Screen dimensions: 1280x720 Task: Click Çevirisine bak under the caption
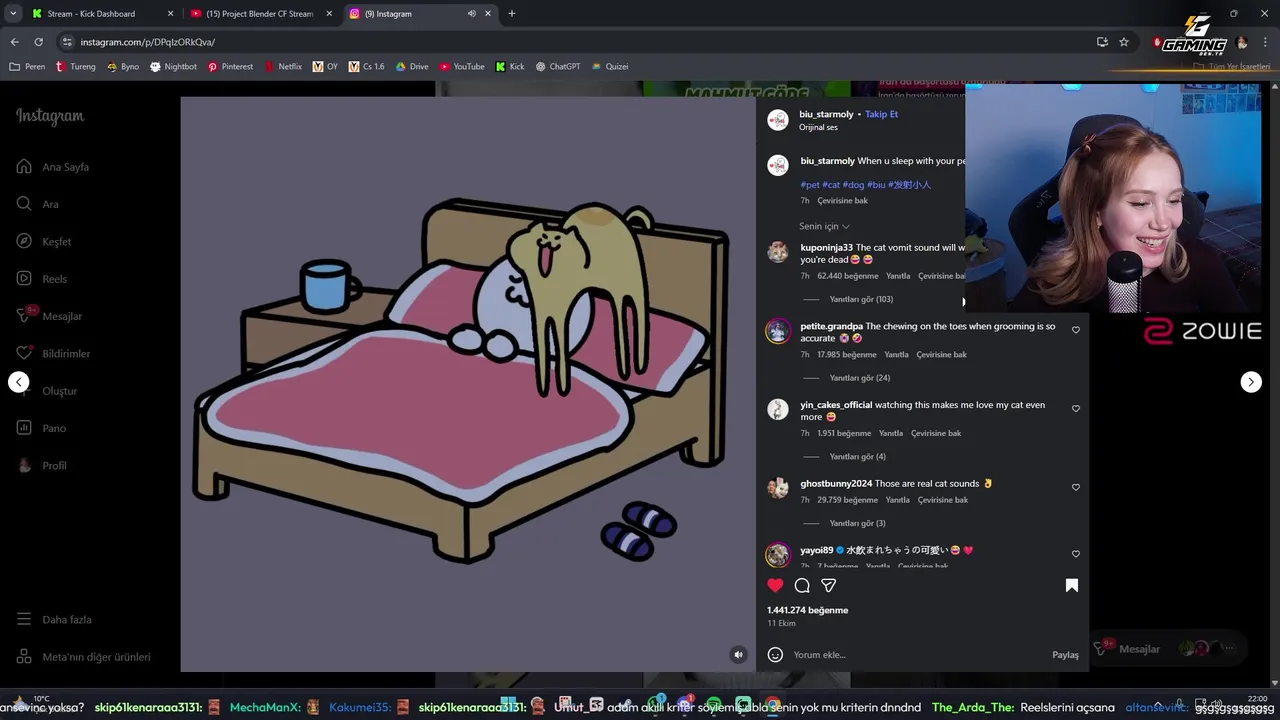(842, 201)
